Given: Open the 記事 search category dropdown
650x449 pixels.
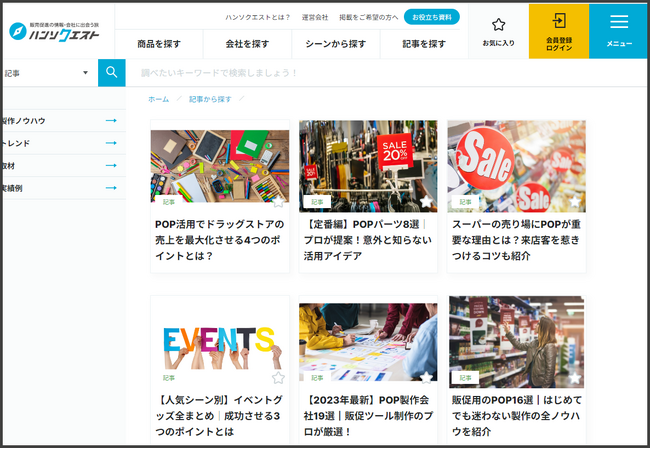Looking at the screenshot, I should point(49,73).
